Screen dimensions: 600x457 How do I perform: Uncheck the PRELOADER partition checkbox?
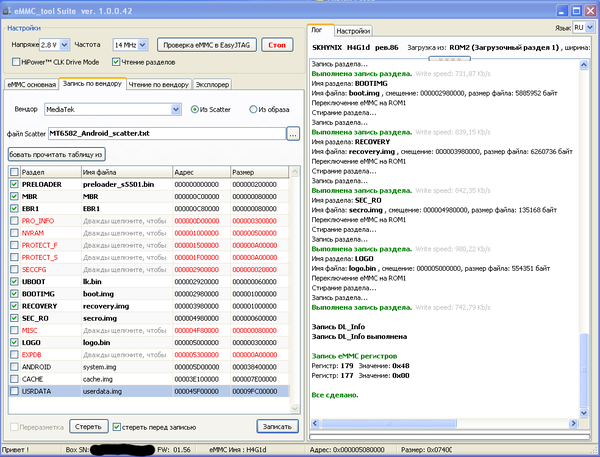tap(13, 184)
